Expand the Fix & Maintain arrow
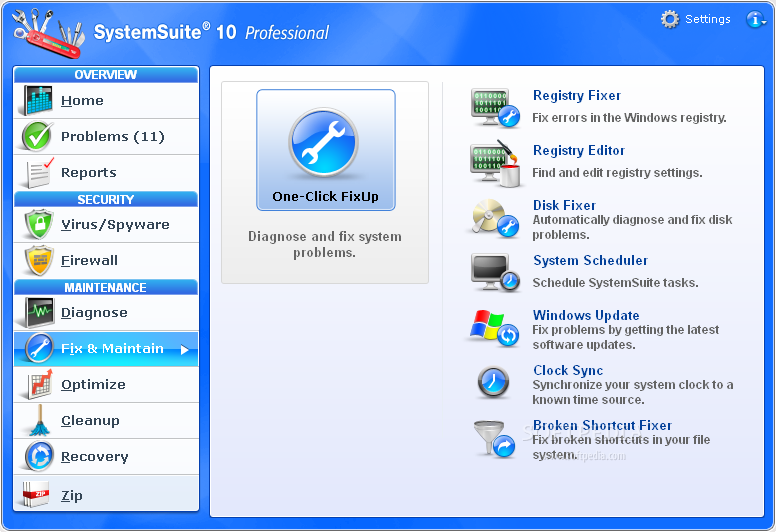This screenshot has width=776, height=532. point(185,350)
